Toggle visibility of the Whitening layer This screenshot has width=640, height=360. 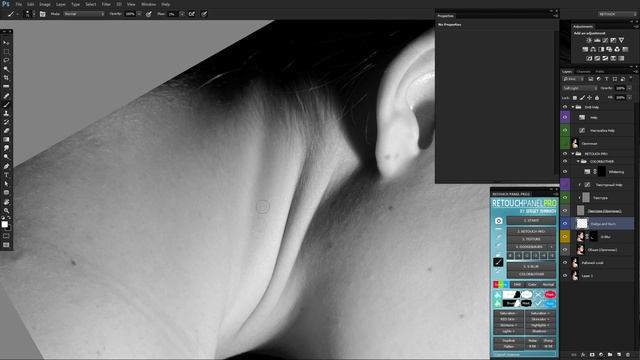[x=565, y=172]
